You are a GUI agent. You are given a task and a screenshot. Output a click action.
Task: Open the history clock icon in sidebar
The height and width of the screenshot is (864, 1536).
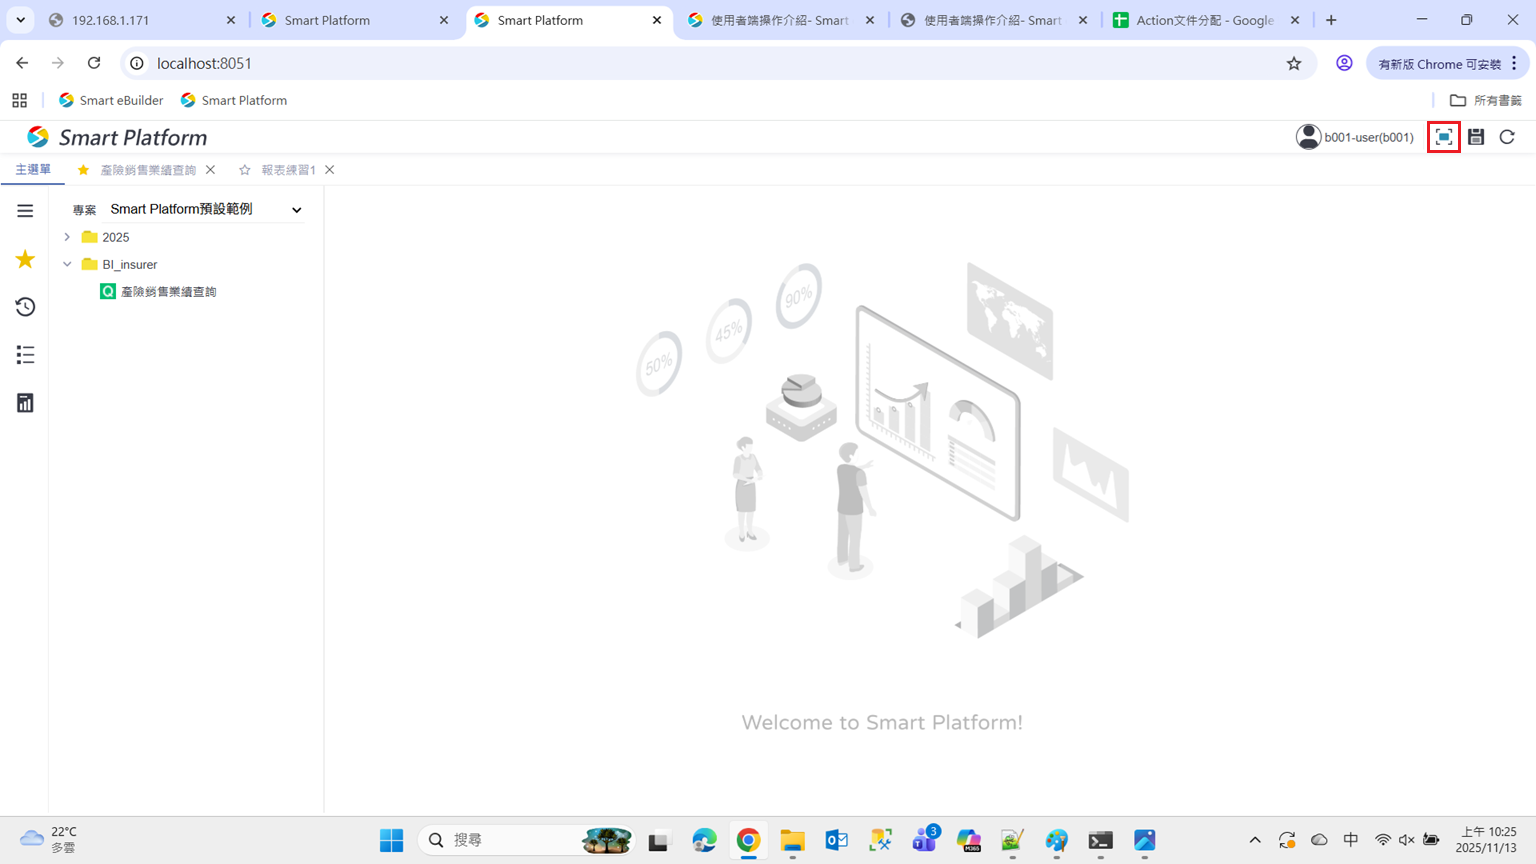pyautogui.click(x=25, y=307)
